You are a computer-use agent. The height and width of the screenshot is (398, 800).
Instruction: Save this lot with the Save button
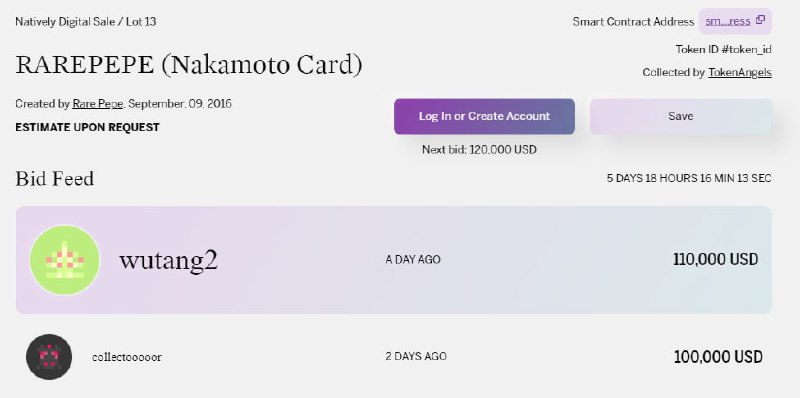click(x=681, y=116)
